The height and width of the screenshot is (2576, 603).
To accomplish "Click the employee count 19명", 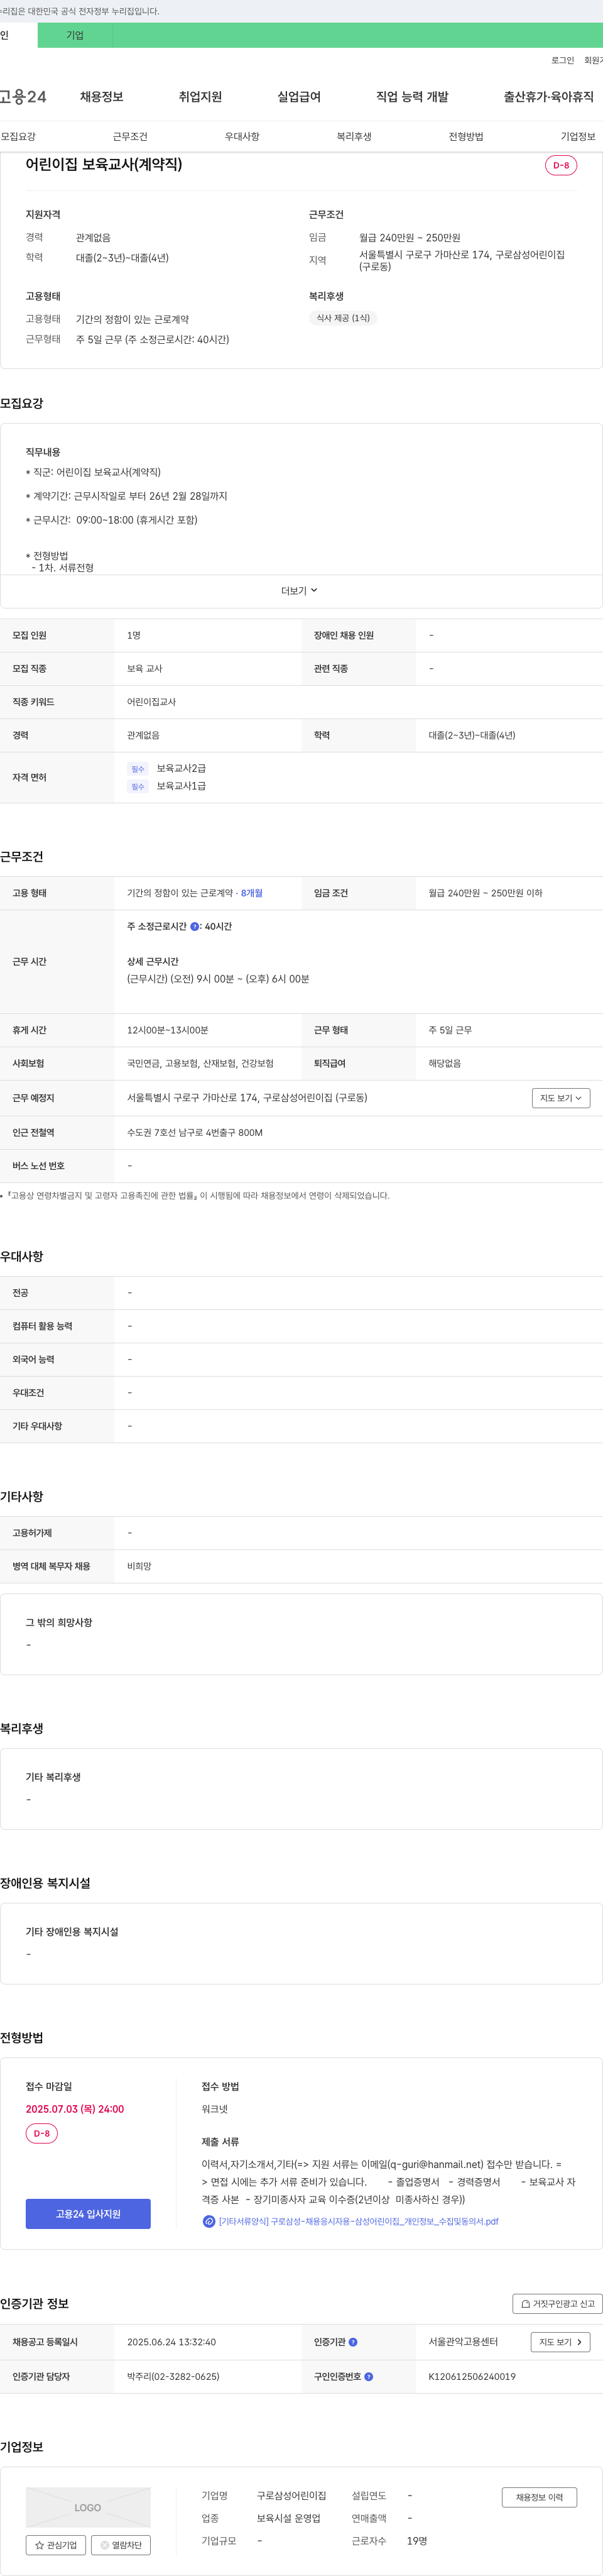I will (417, 2540).
